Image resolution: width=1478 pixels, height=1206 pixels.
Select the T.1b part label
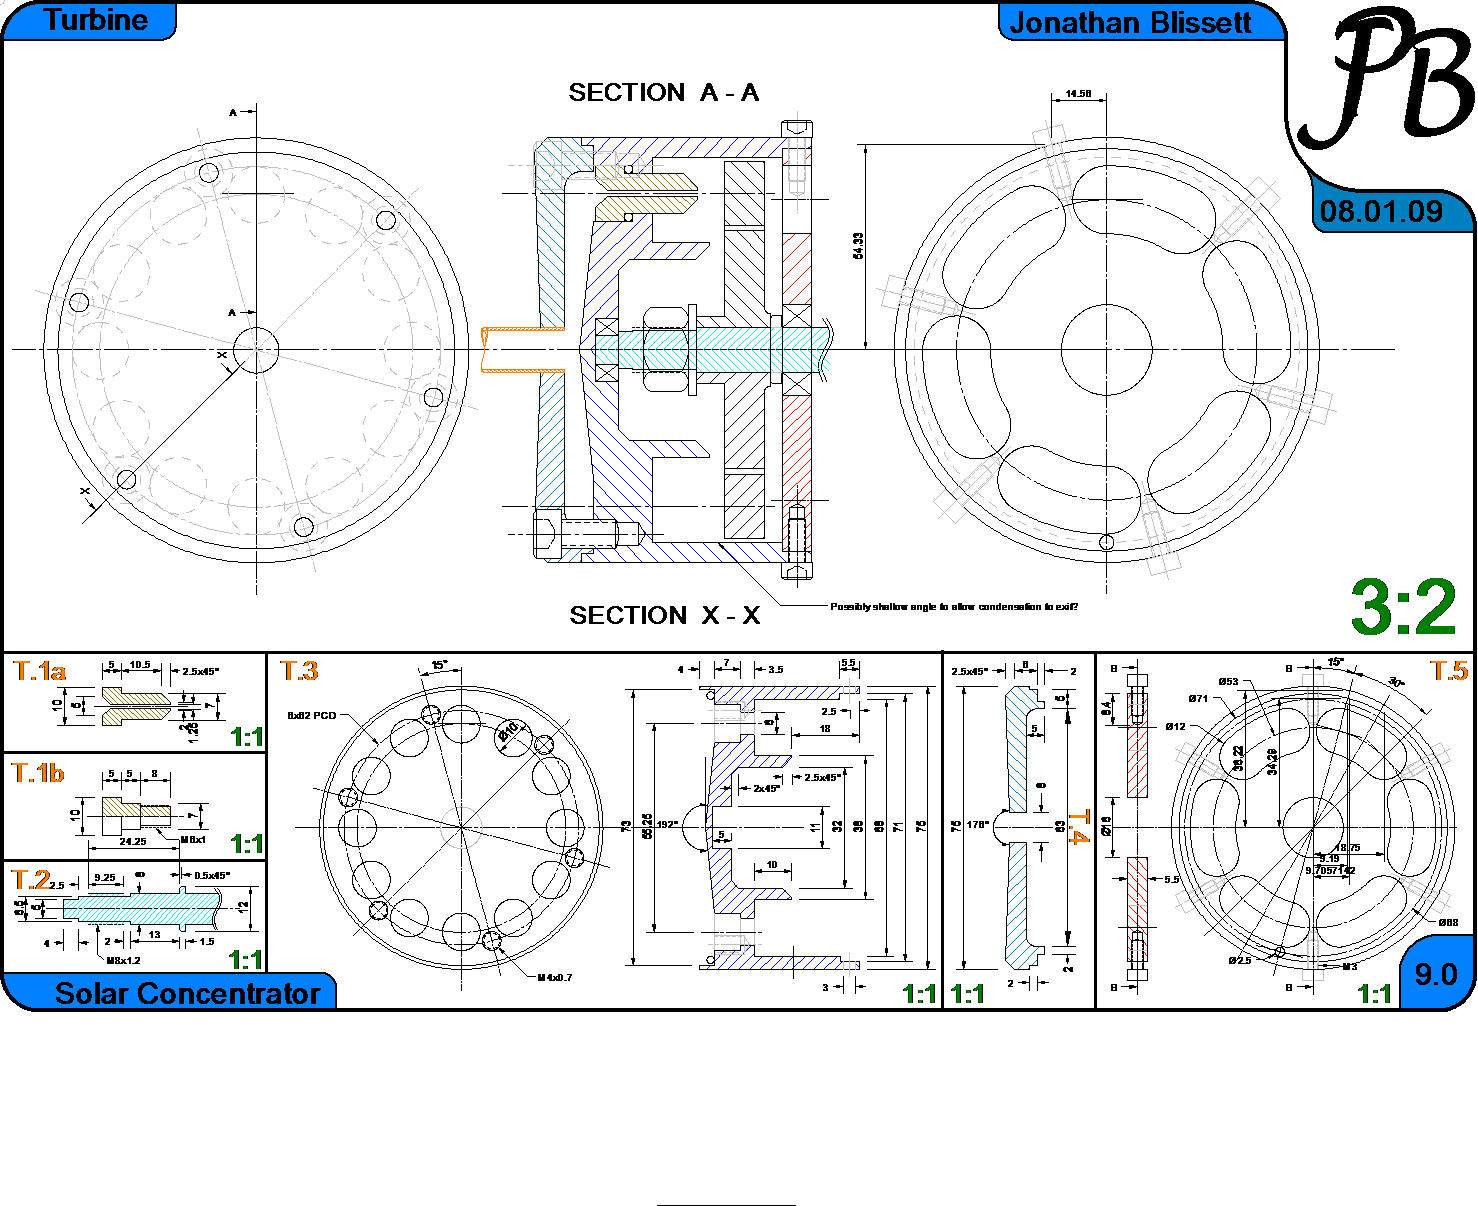[38, 773]
